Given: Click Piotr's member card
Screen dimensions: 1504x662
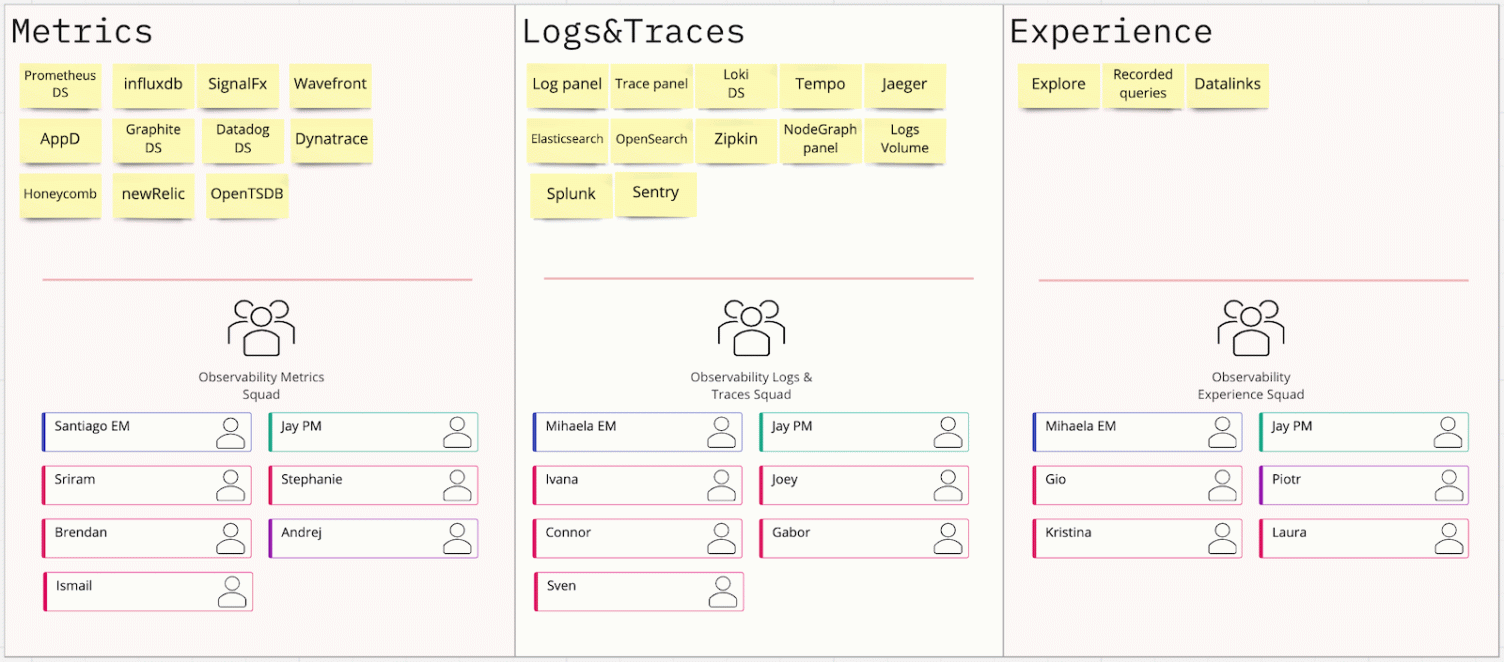Looking at the screenshot, I should pos(1363,484).
